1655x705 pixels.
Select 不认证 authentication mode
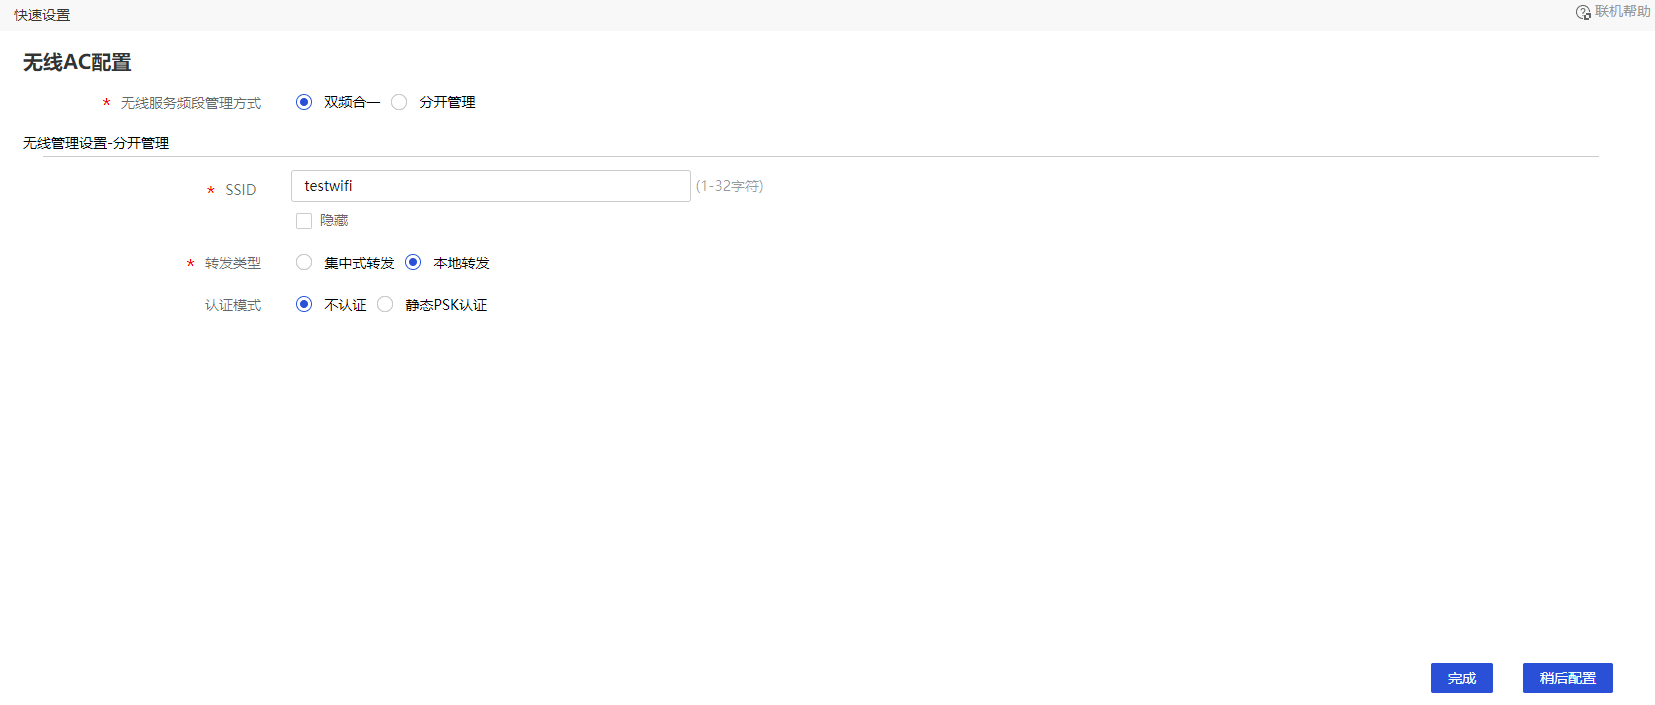pyautogui.click(x=304, y=304)
